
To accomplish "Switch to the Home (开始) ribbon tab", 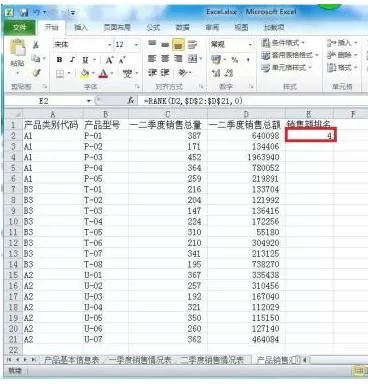I will (52, 27).
